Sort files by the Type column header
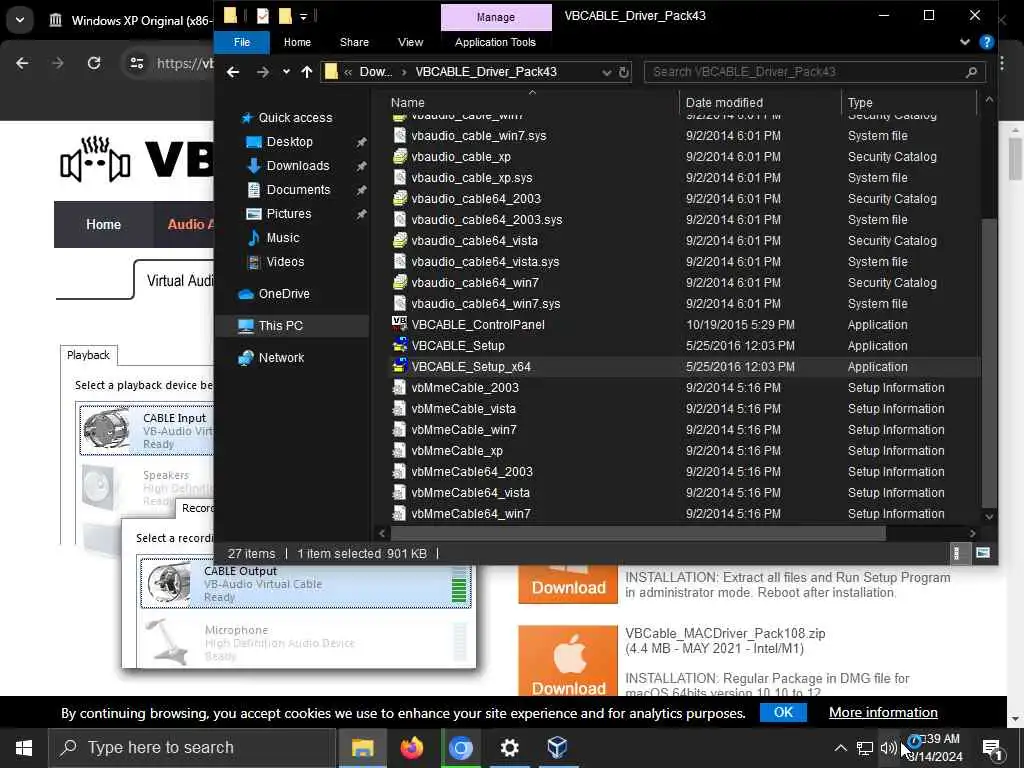This screenshot has height=768, width=1024. pyautogui.click(x=859, y=103)
